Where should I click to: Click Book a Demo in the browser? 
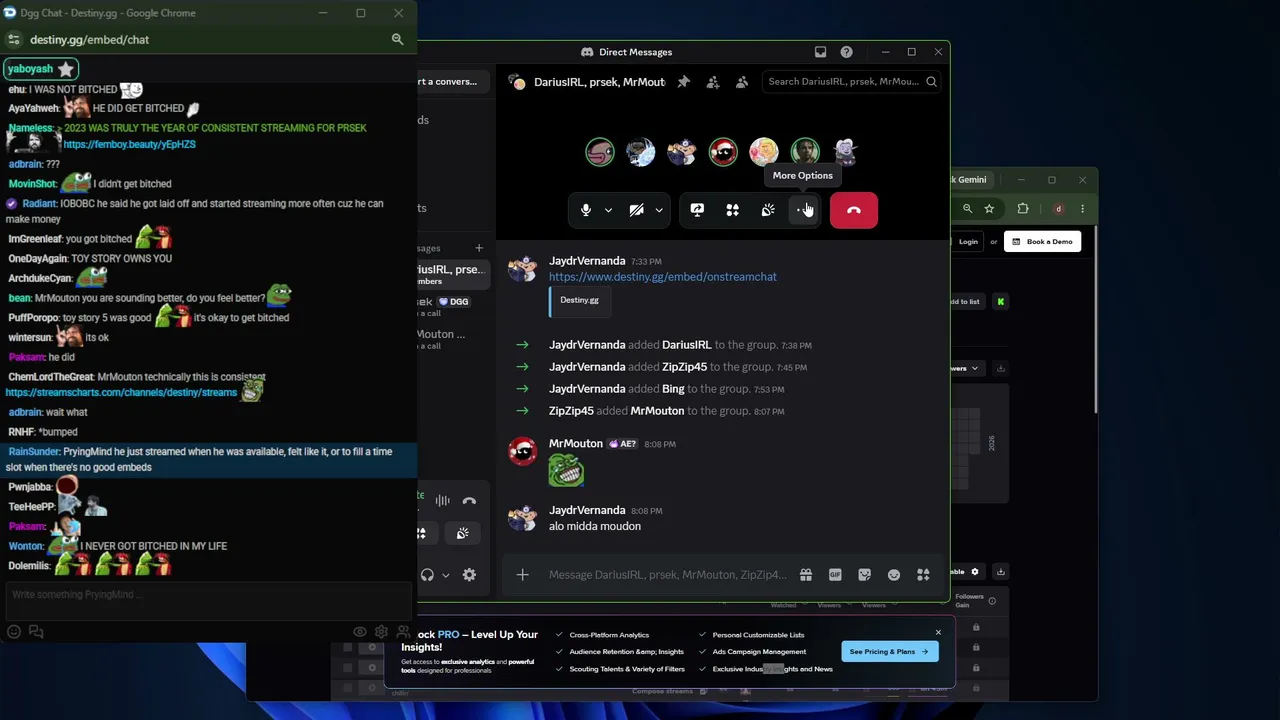pyautogui.click(x=1043, y=241)
